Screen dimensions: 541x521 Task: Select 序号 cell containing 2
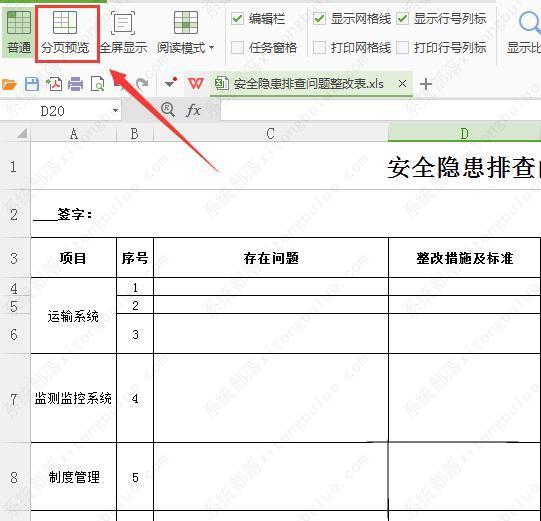coord(135,305)
